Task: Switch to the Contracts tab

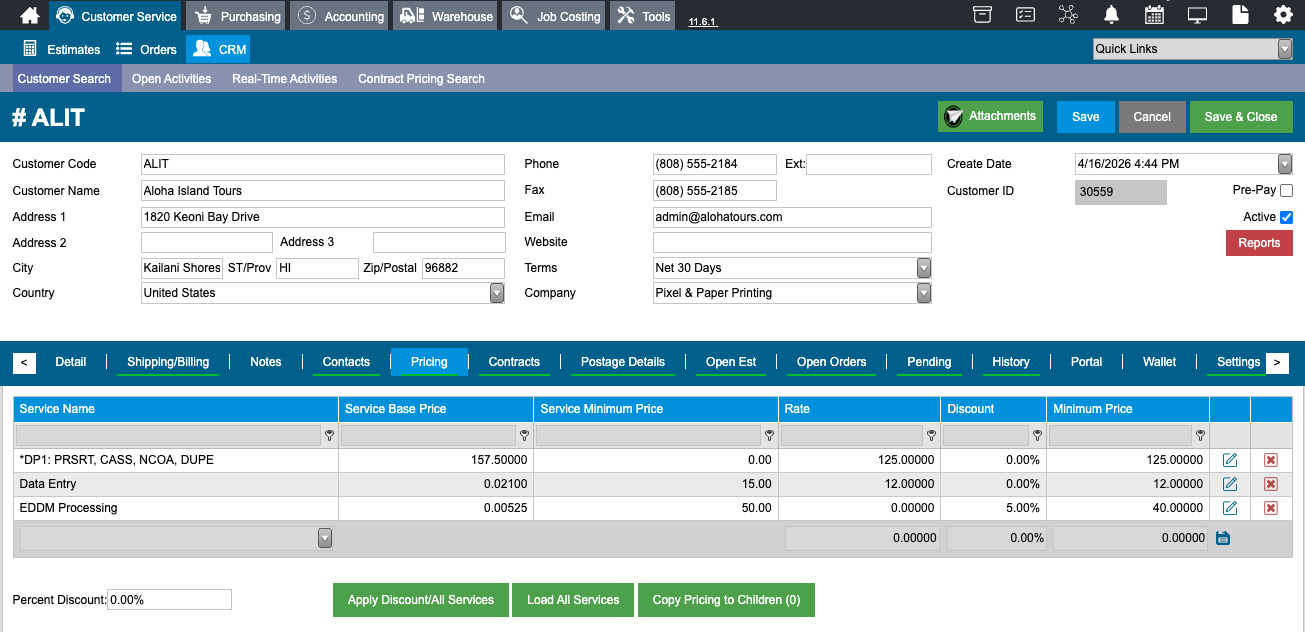Action: pyautogui.click(x=514, y=362)
